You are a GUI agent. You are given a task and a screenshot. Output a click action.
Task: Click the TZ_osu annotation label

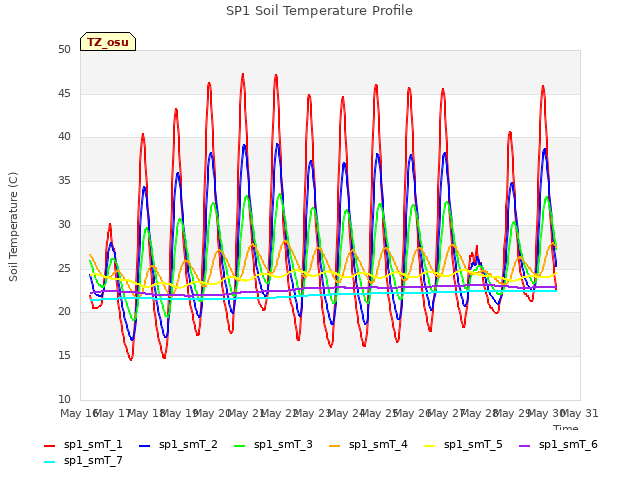tap(108, 42)
